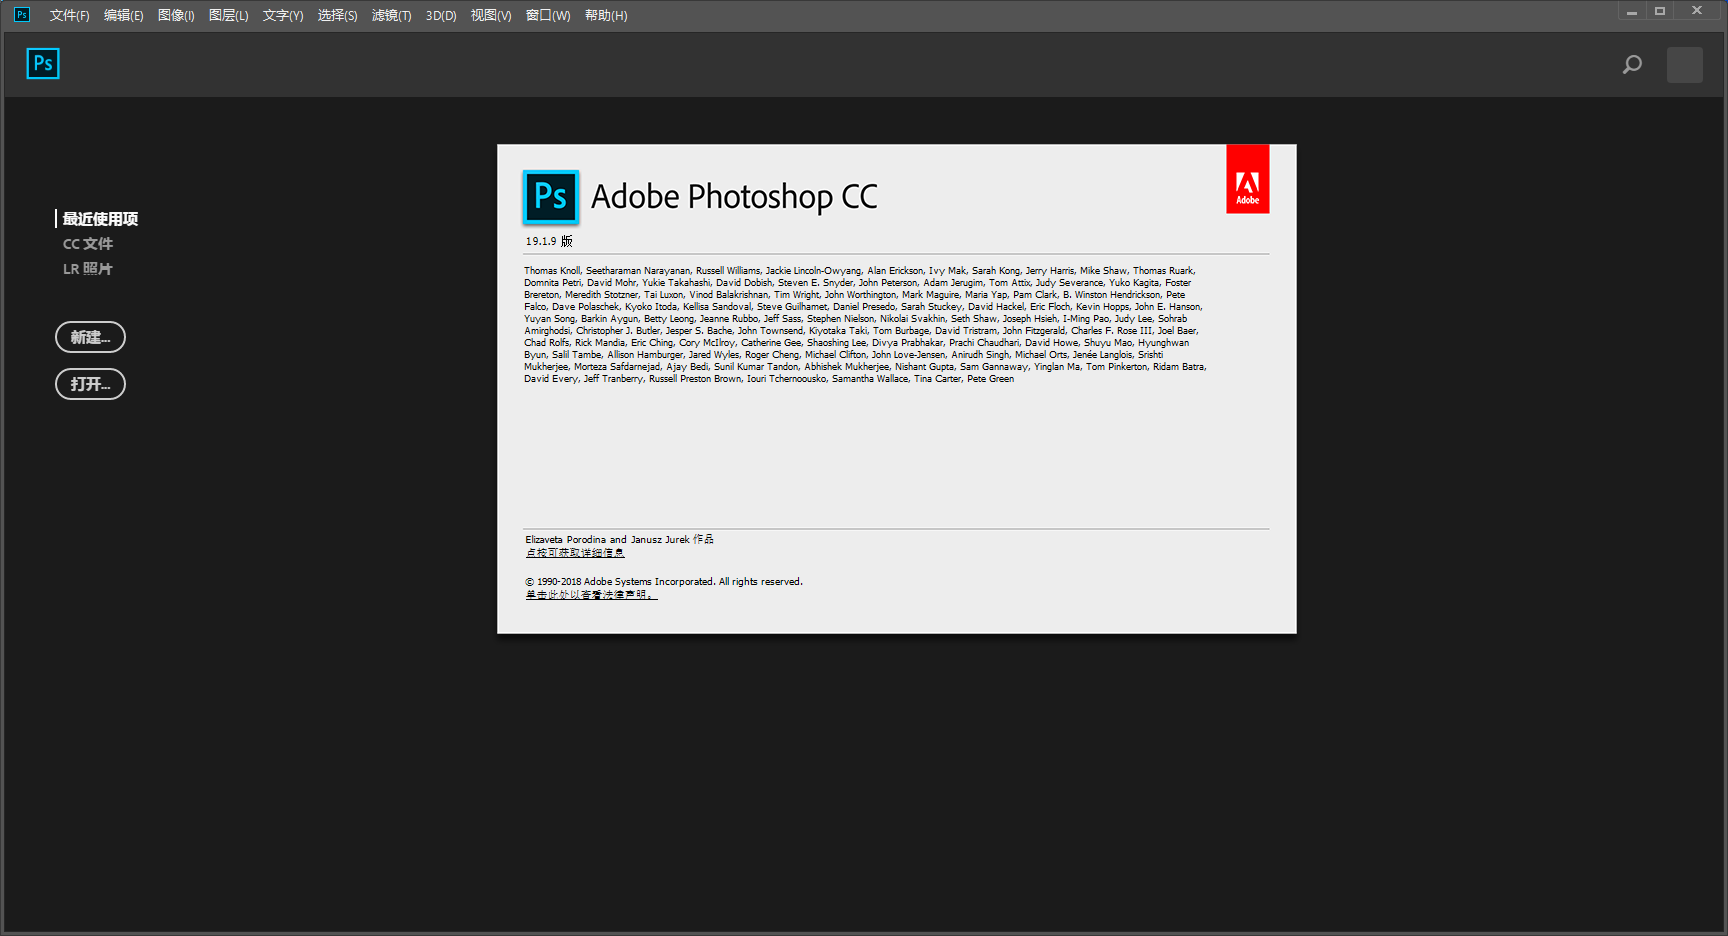The image size is (1728, 936).
Task: Click the 新建... button
Action: coord(90,337)
